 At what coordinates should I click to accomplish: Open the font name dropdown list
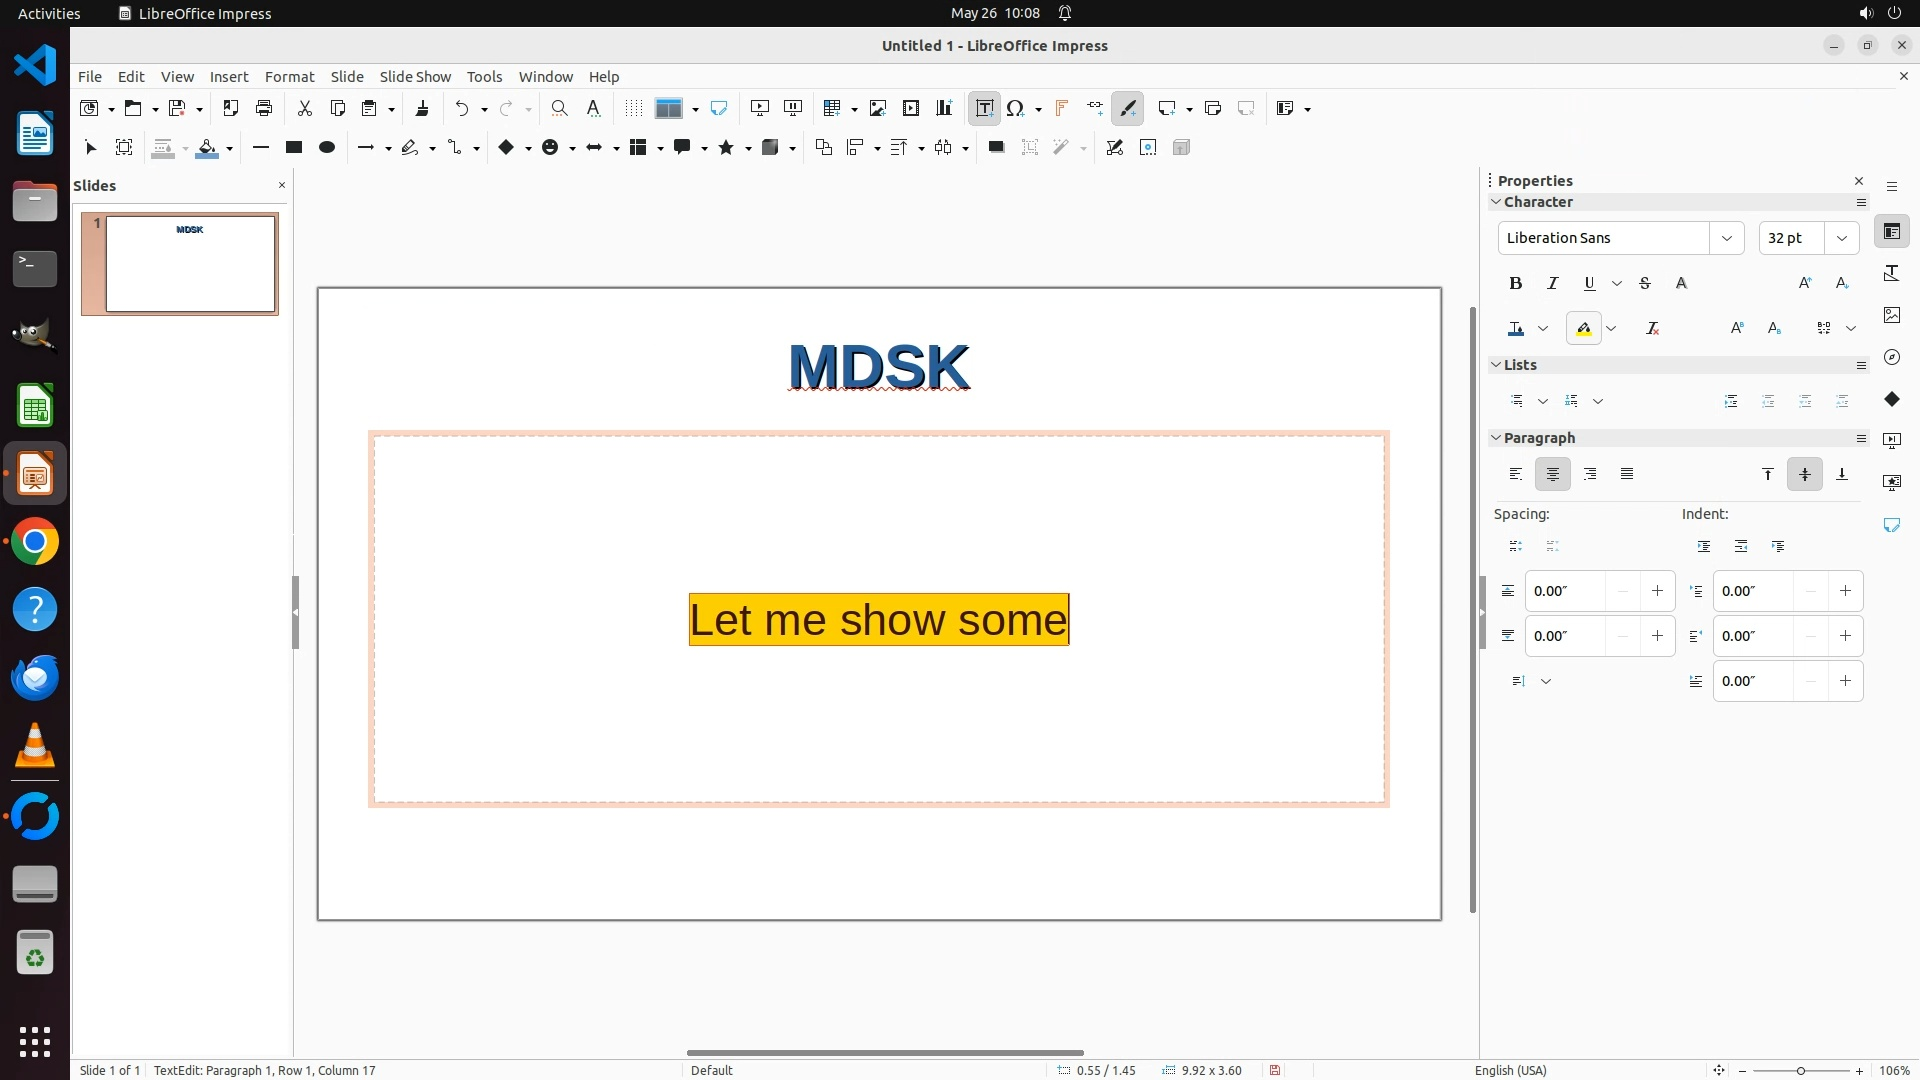(1726, 238)
